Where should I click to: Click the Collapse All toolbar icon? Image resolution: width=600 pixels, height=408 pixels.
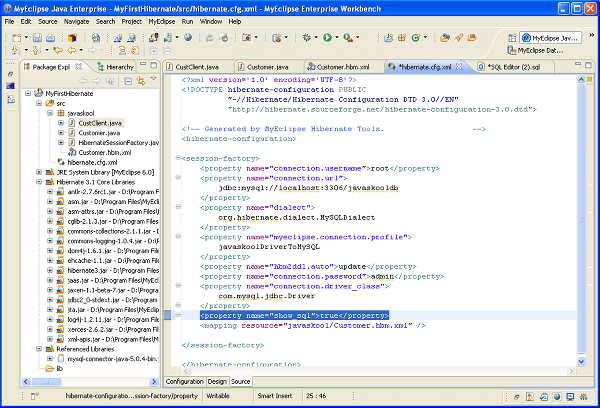pos(167,50)
